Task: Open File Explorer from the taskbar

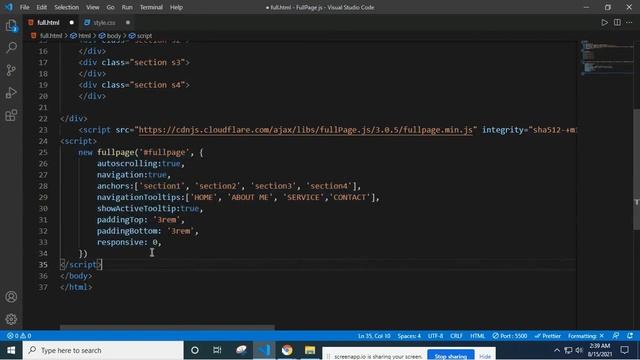Action: (x=310, y=350)
